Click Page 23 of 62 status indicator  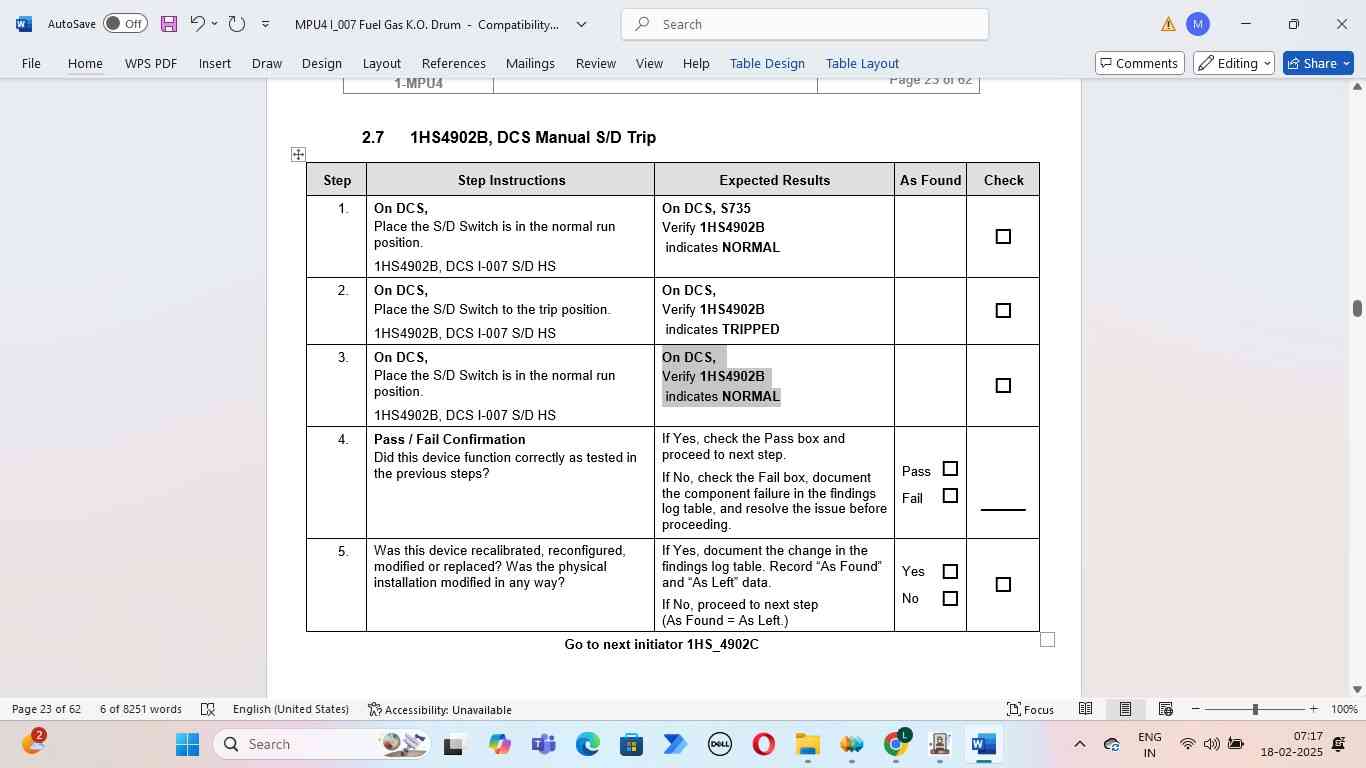46,709
